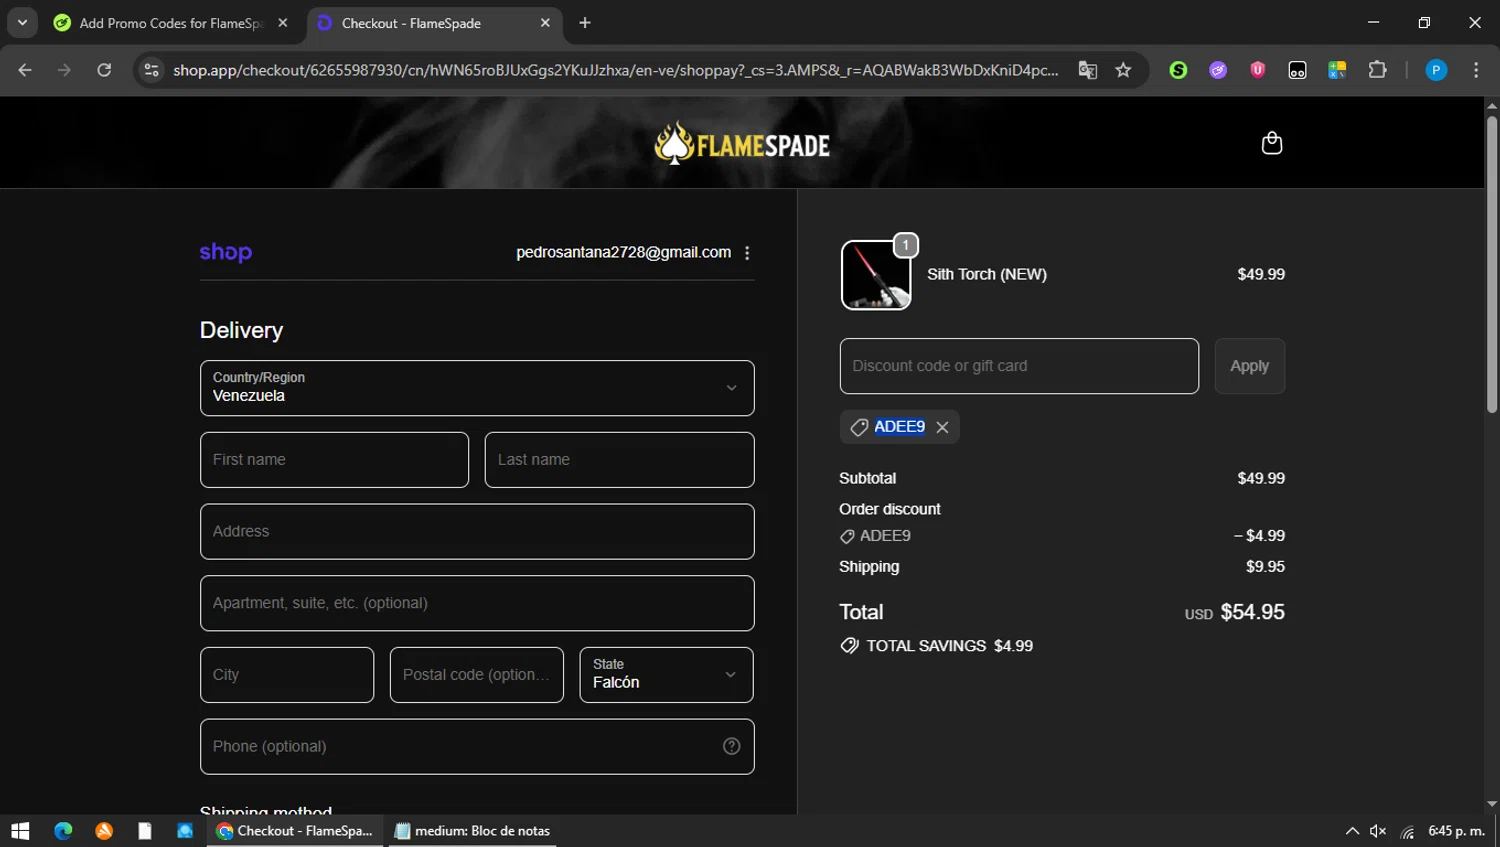
Task: Click the page vertical scrollbar thumb
Action: 1492,265
